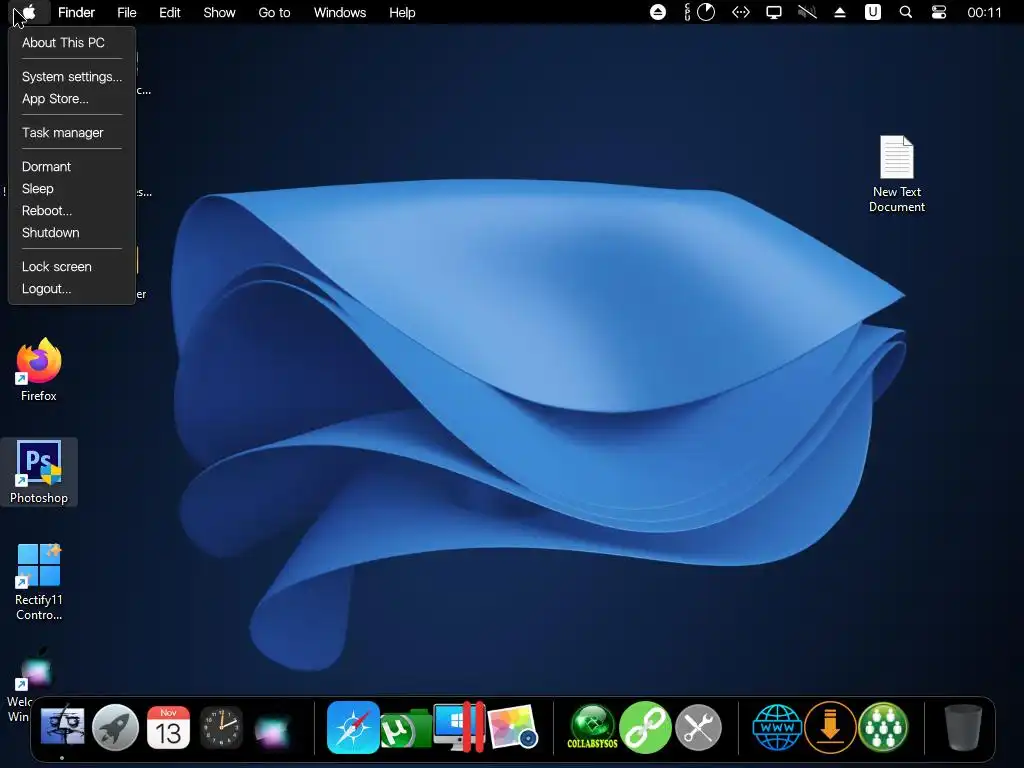
Task: Open the Calendar Nov 13 dock icon
Action: [x=168, y=728]
